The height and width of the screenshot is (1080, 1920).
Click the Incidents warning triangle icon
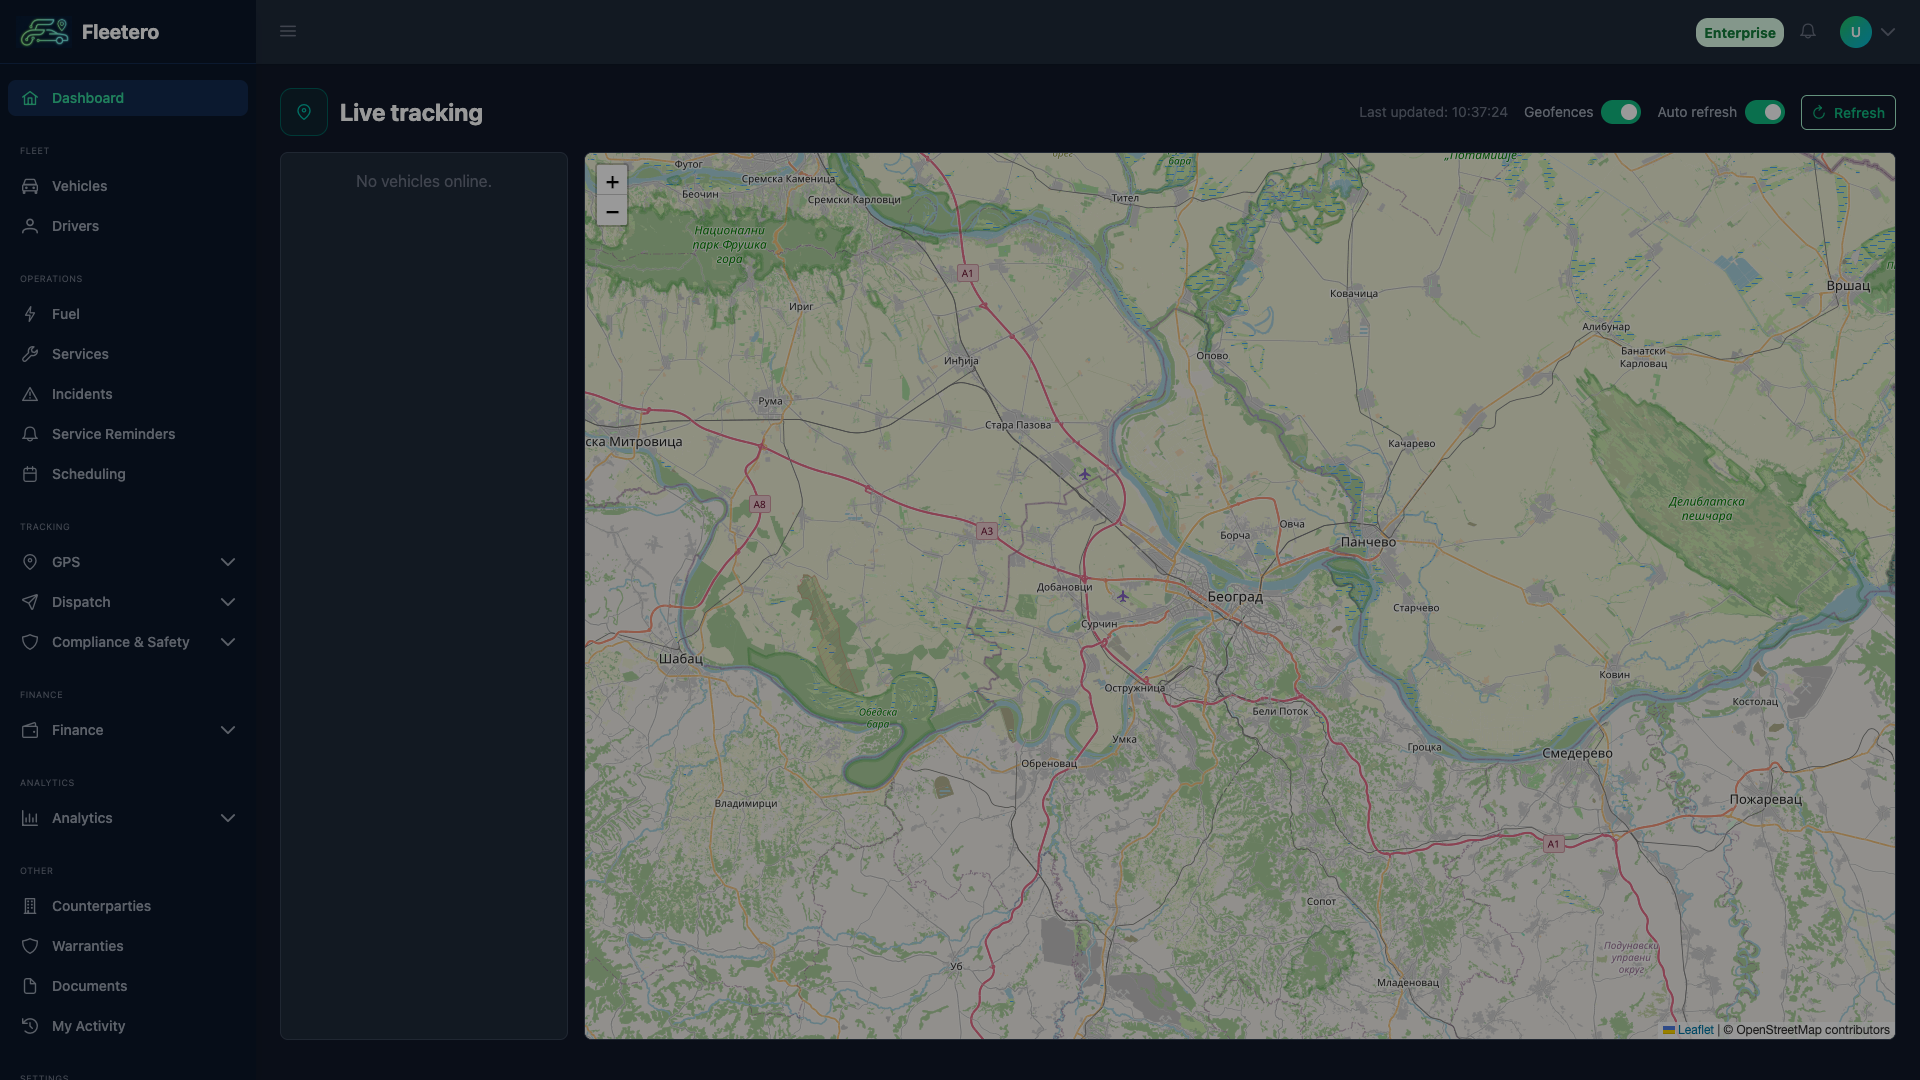[30, 394]
